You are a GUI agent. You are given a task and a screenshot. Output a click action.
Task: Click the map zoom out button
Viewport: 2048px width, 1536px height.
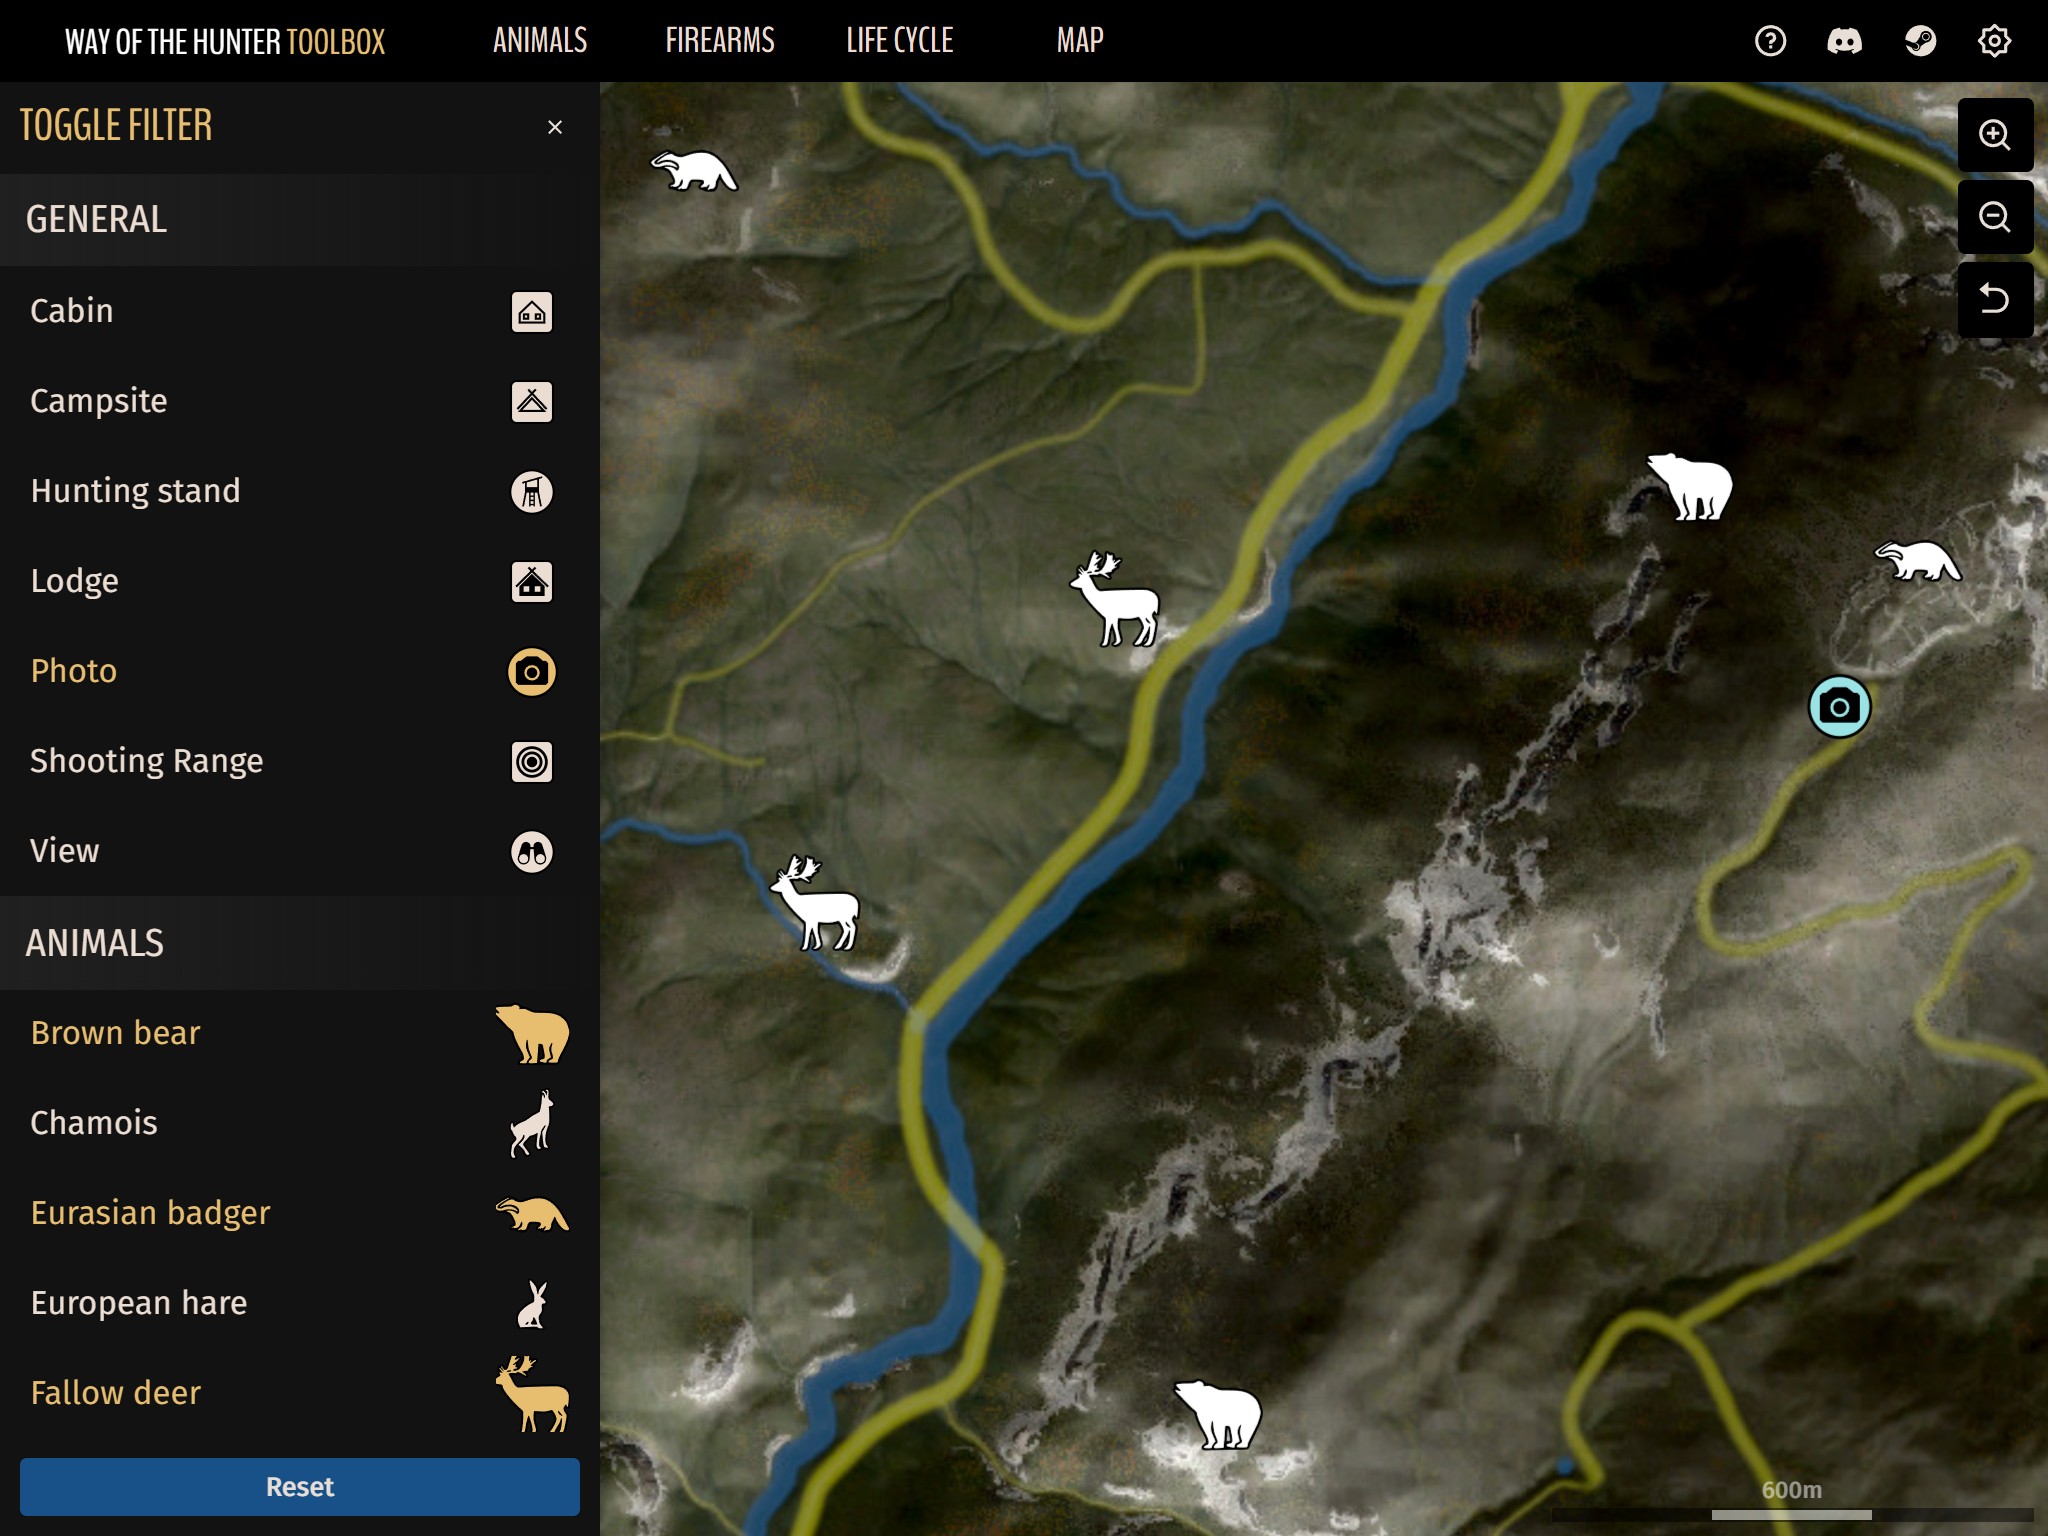[1994, 217]
